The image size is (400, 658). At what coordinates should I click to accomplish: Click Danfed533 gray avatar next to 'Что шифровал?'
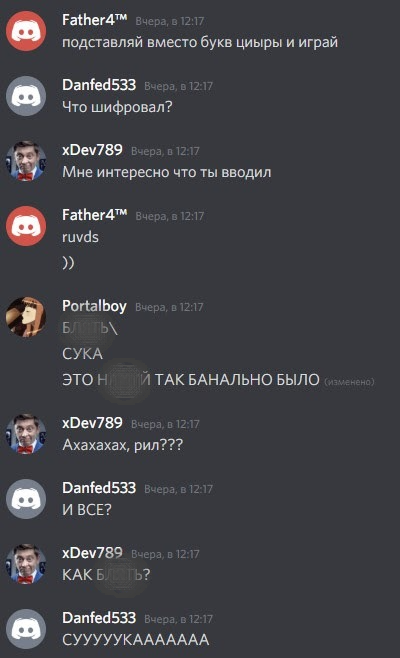click(x=26, y=96)
